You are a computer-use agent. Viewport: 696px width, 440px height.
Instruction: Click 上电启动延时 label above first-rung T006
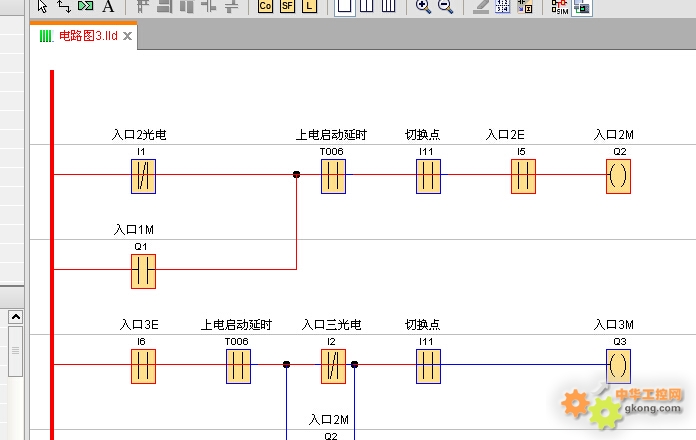[331, 135]
